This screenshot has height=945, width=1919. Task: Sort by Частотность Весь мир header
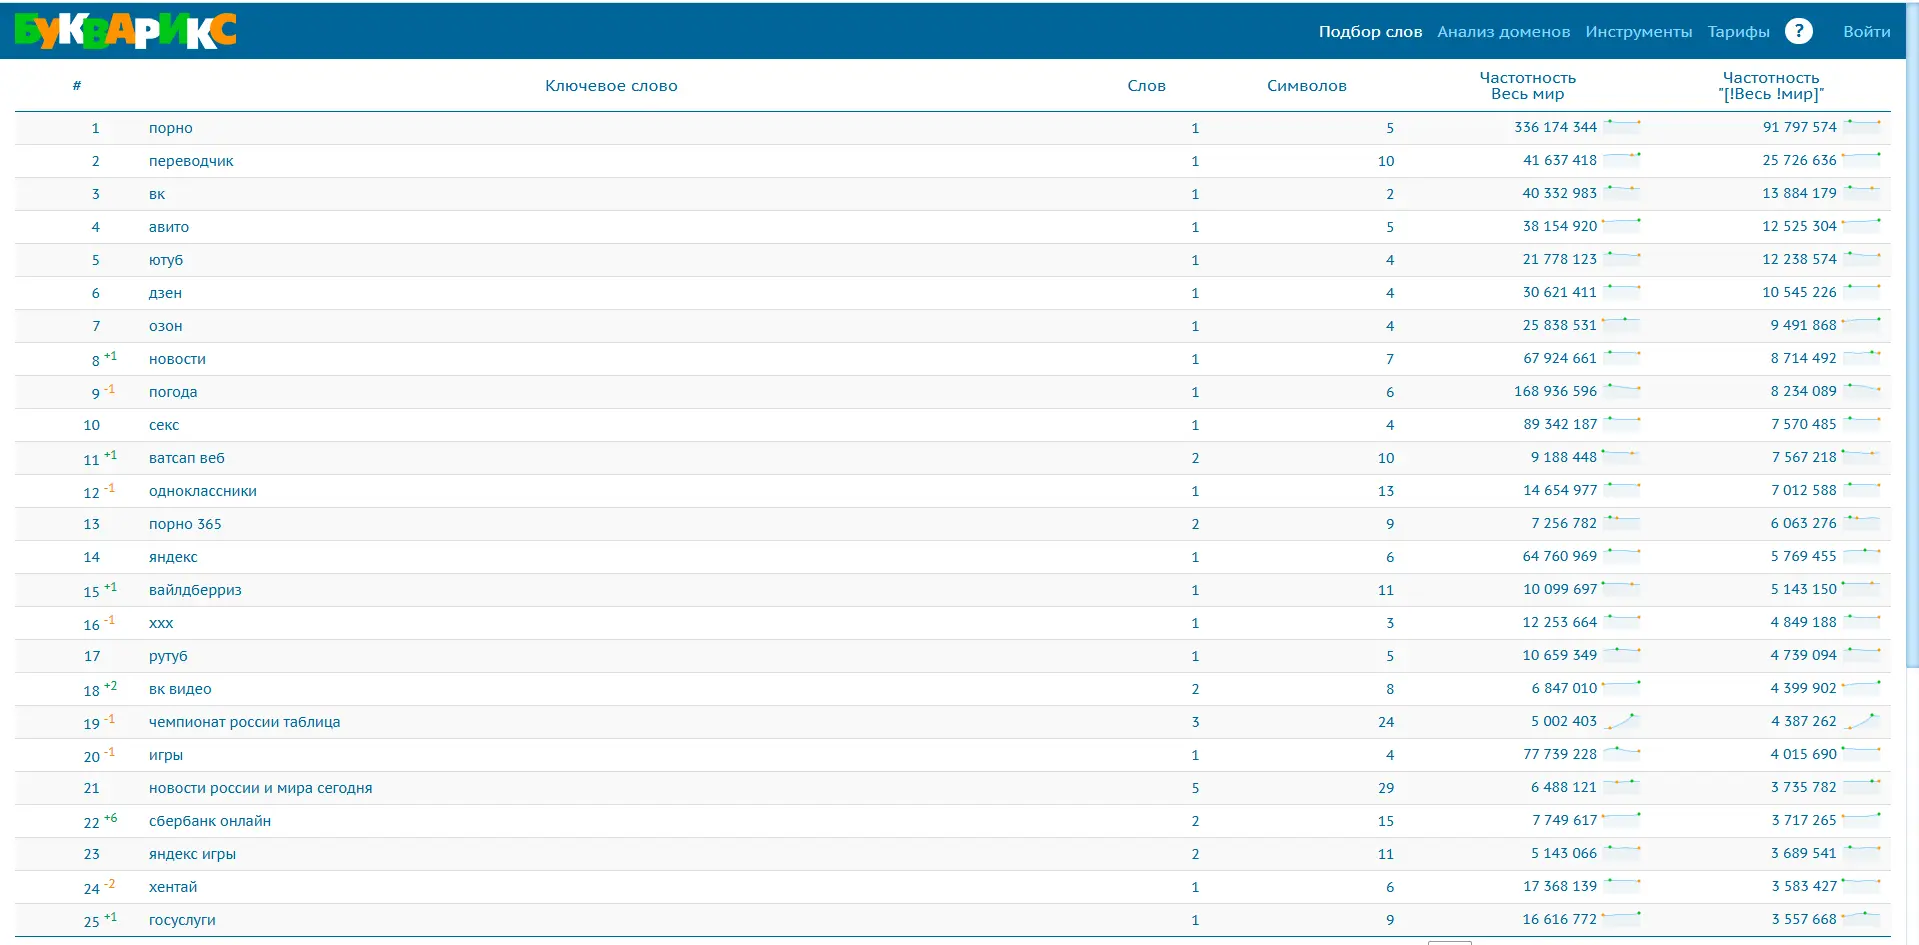pos(1528,86)
